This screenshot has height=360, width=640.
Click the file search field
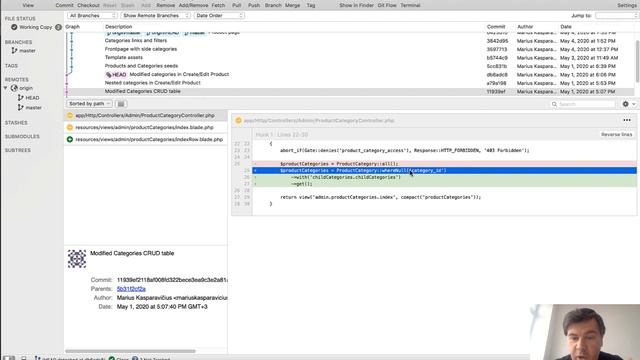583,104
